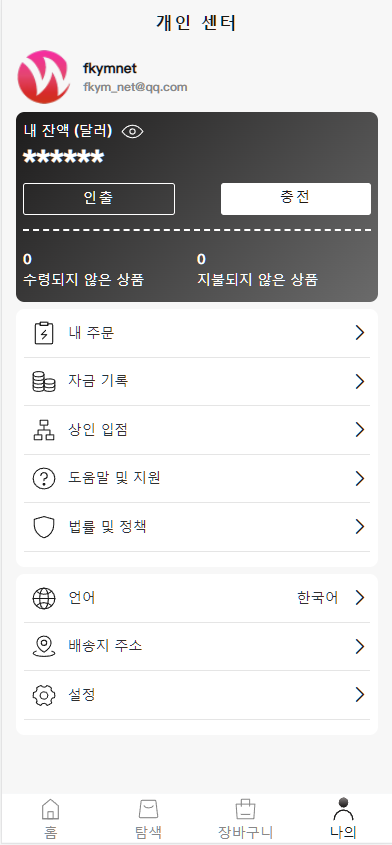Expand 설정 using the right chevron
Image resolution: width=392 pixels, height=845 pixels.
[x=360, y=695]
